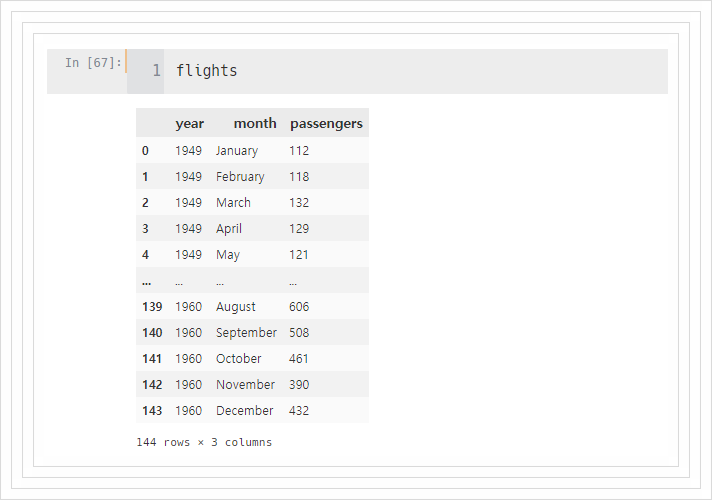
Task: Select the March row month cell
Action: 233,203
